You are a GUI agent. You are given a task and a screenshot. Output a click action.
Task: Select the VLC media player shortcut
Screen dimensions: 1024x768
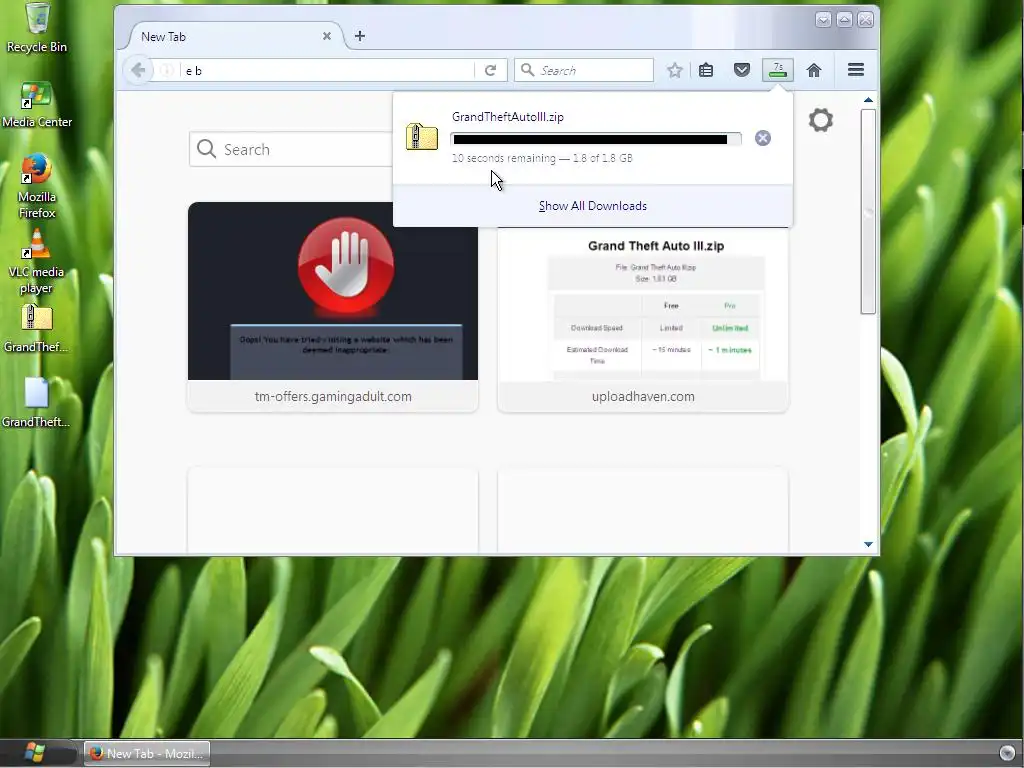click(37, 261)
